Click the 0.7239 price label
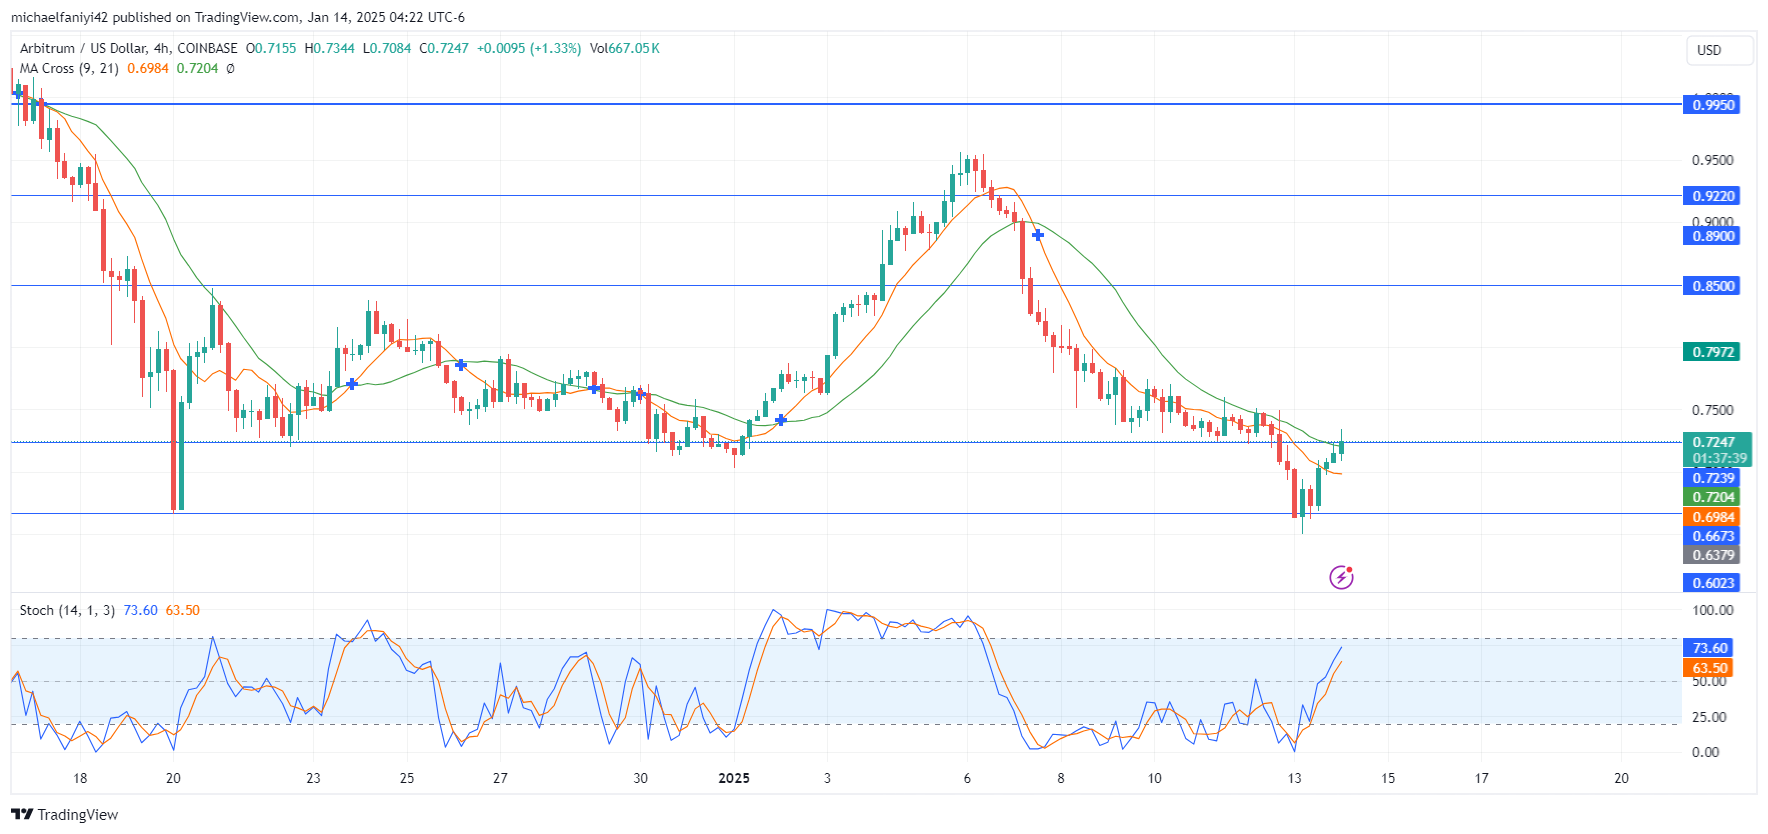This screenshot has width=1768, height=834. tap(1712, 478)
